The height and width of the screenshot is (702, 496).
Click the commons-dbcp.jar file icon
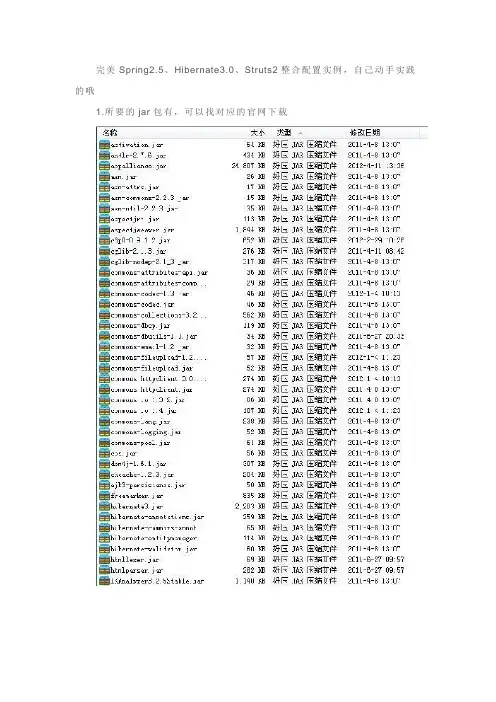(104, 325)
